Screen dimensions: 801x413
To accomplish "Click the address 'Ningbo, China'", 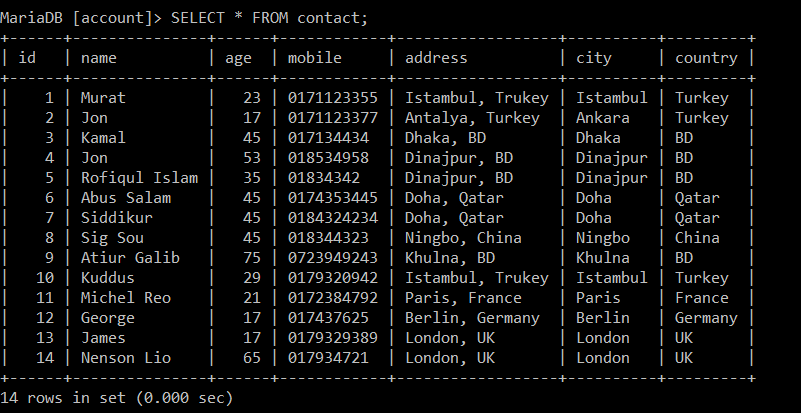I will 463,238.
